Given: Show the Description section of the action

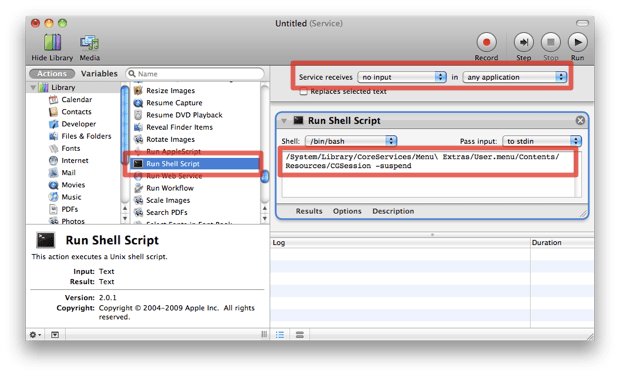Looking at the screenshot, I should [393, 211].
